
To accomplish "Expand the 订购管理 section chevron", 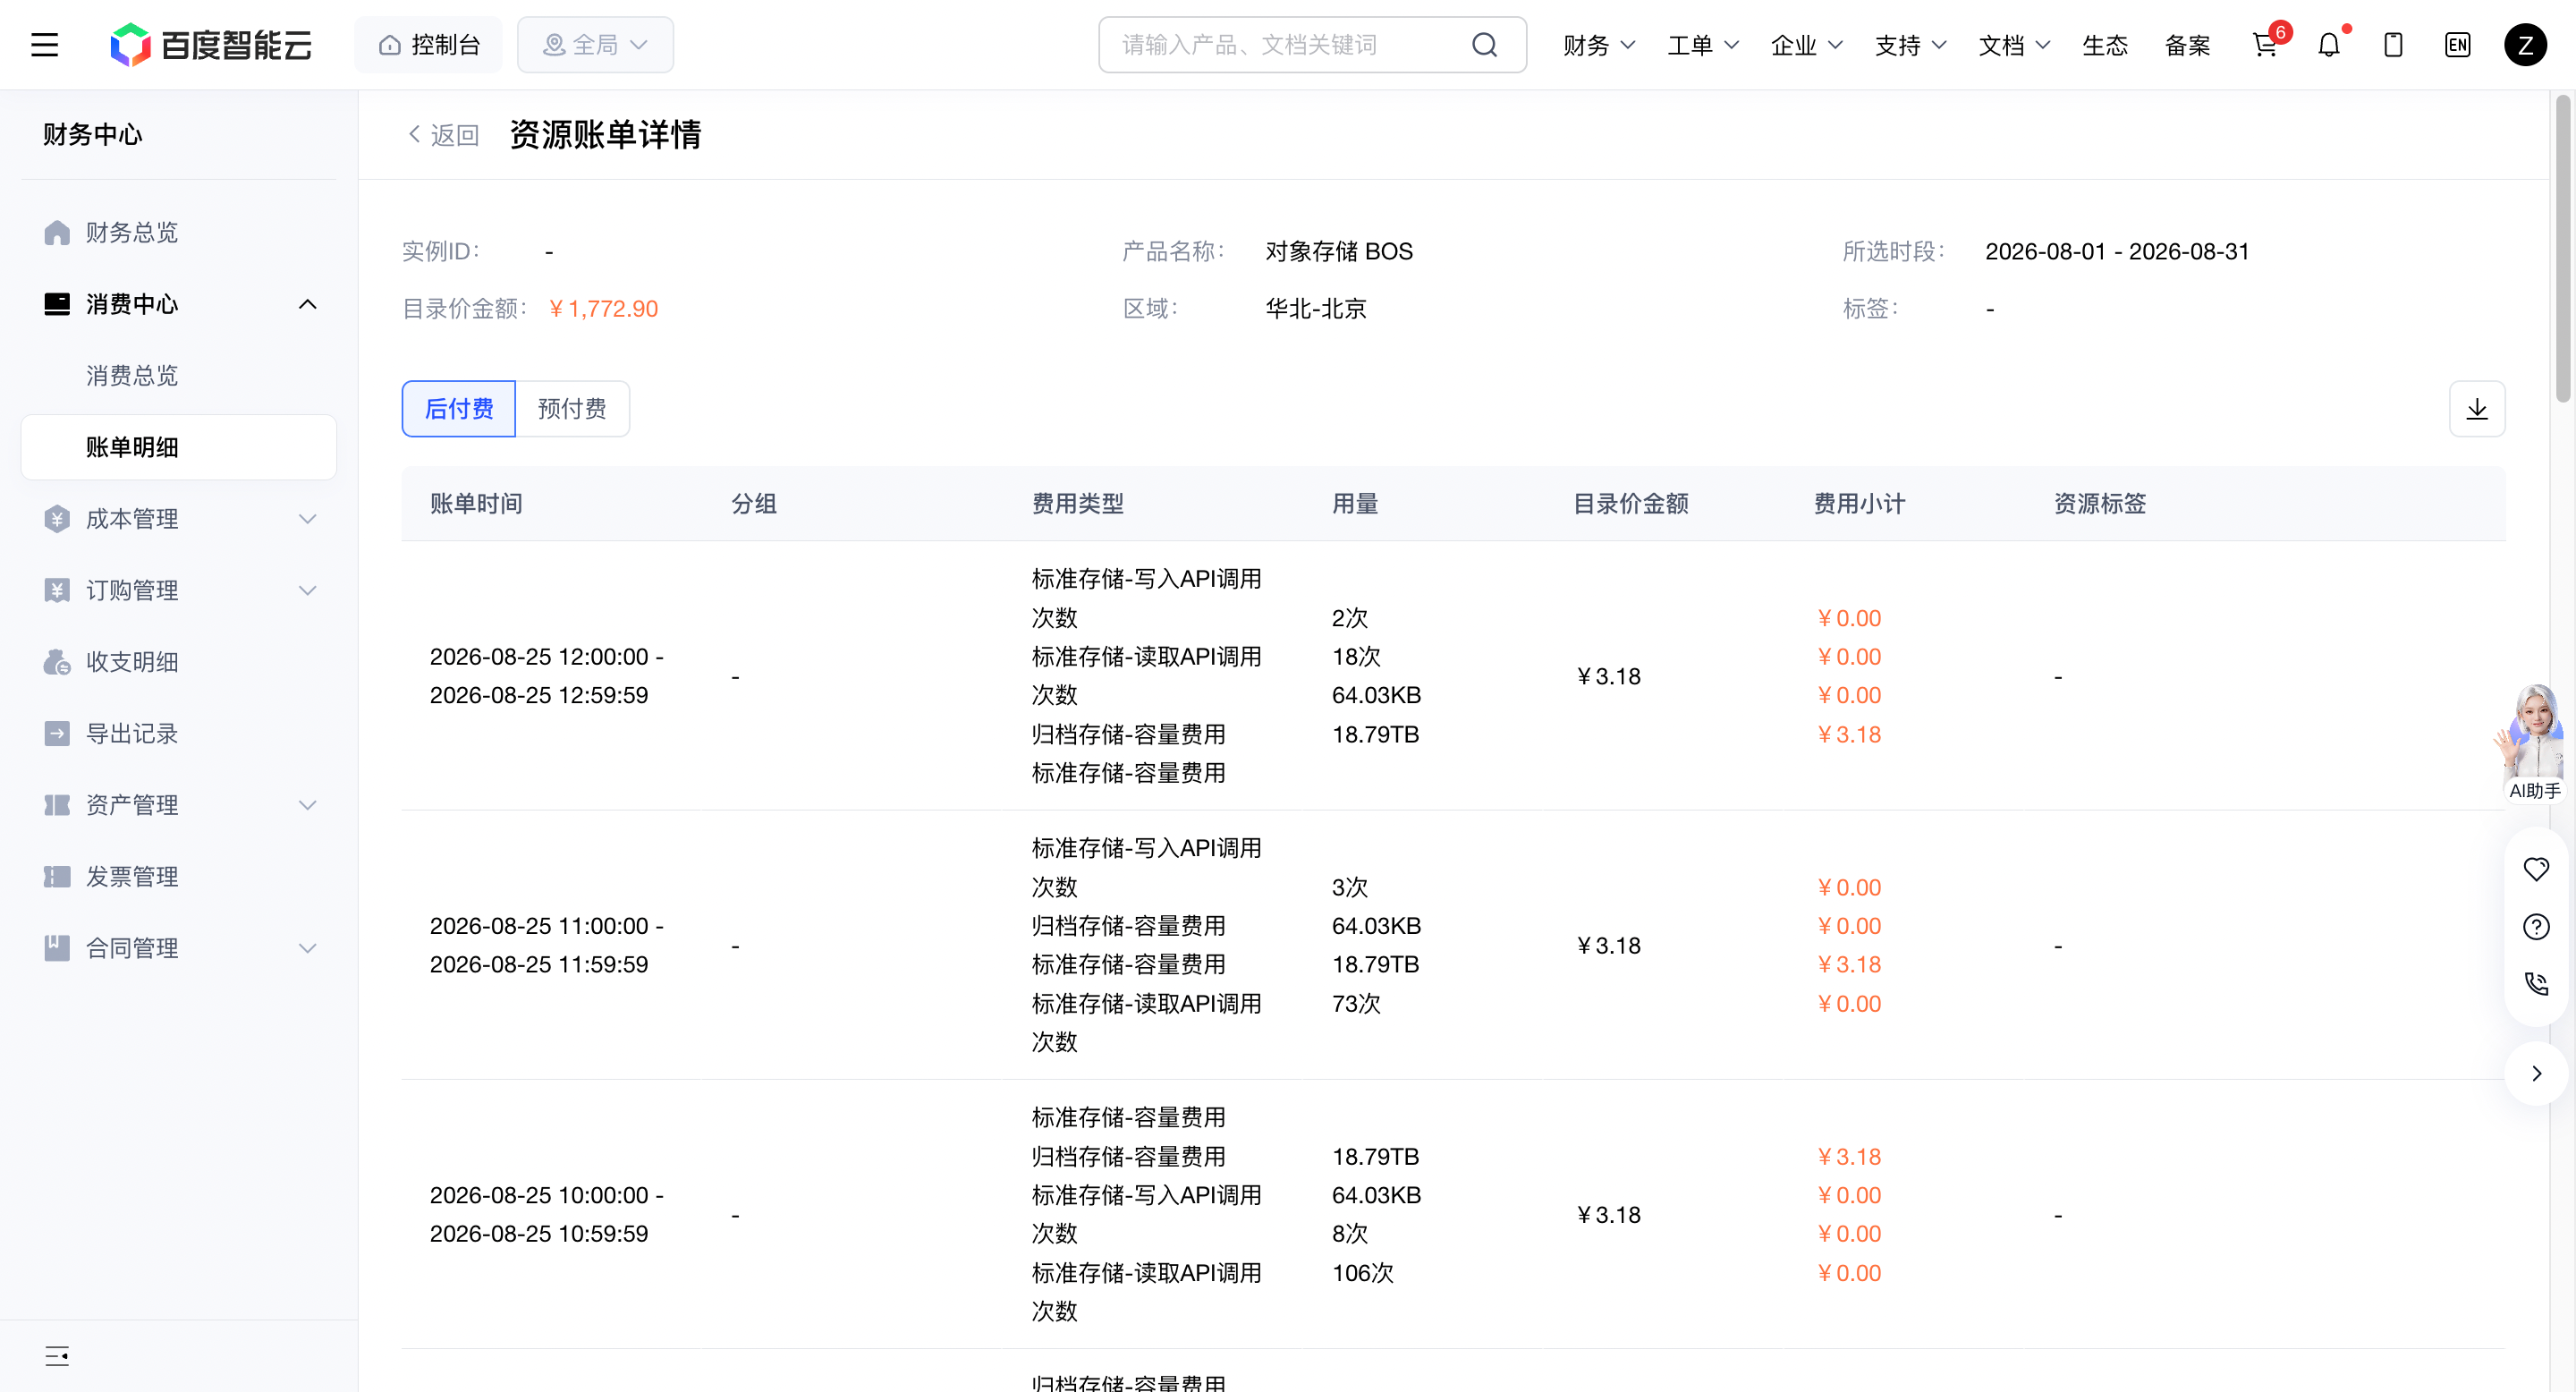I will (308, 590).
